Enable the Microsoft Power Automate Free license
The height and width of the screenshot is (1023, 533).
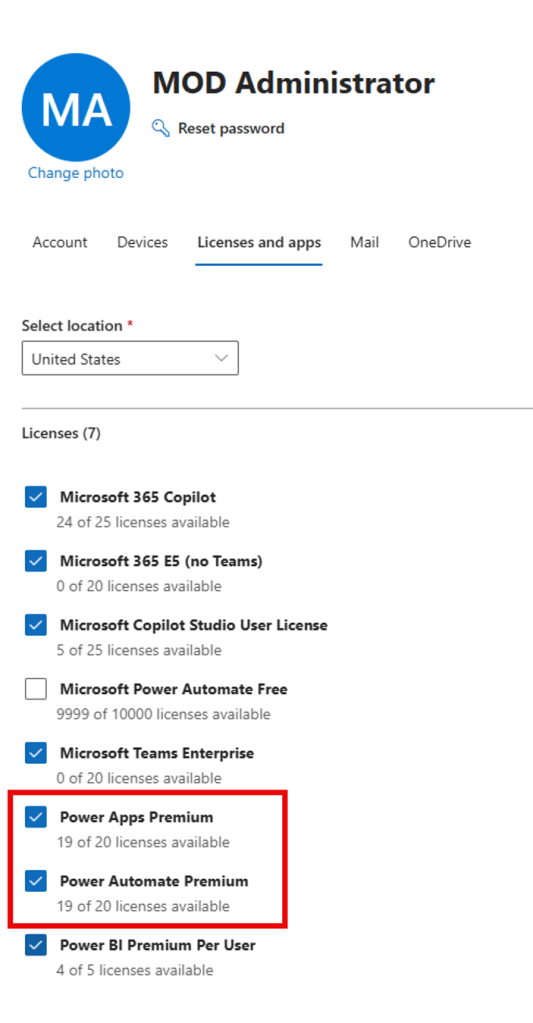point(36,688)
